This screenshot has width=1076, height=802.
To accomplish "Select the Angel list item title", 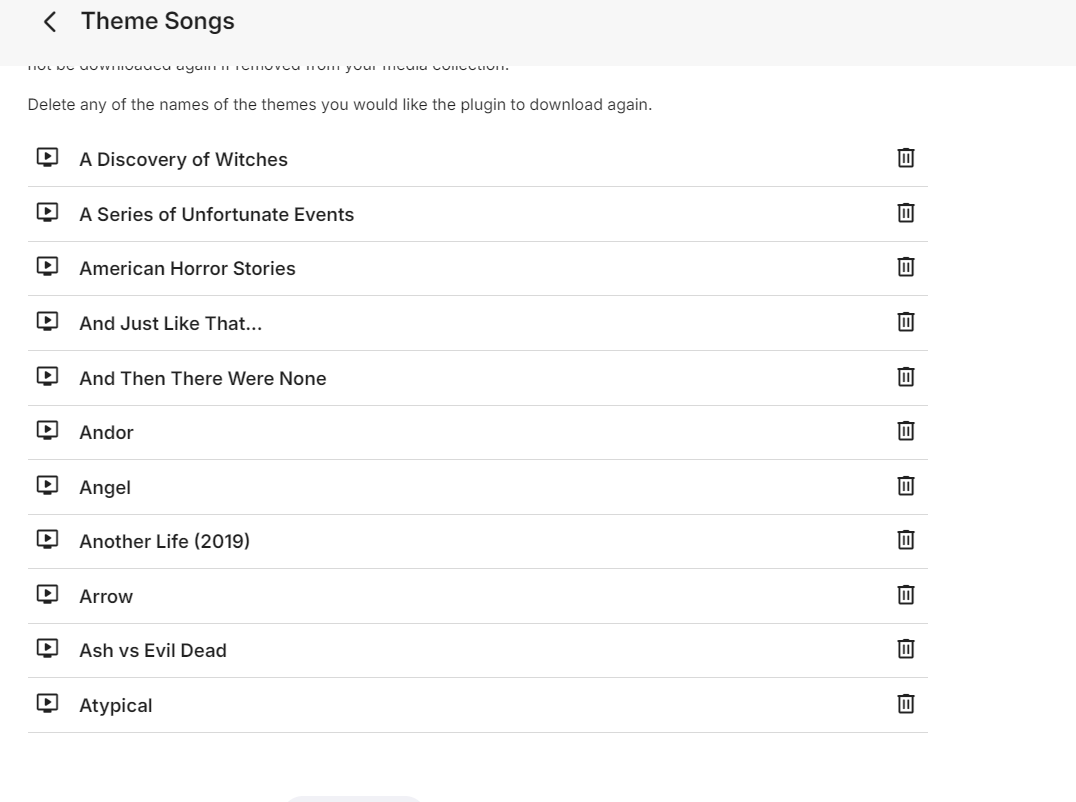I will click(x=105, y=487).
